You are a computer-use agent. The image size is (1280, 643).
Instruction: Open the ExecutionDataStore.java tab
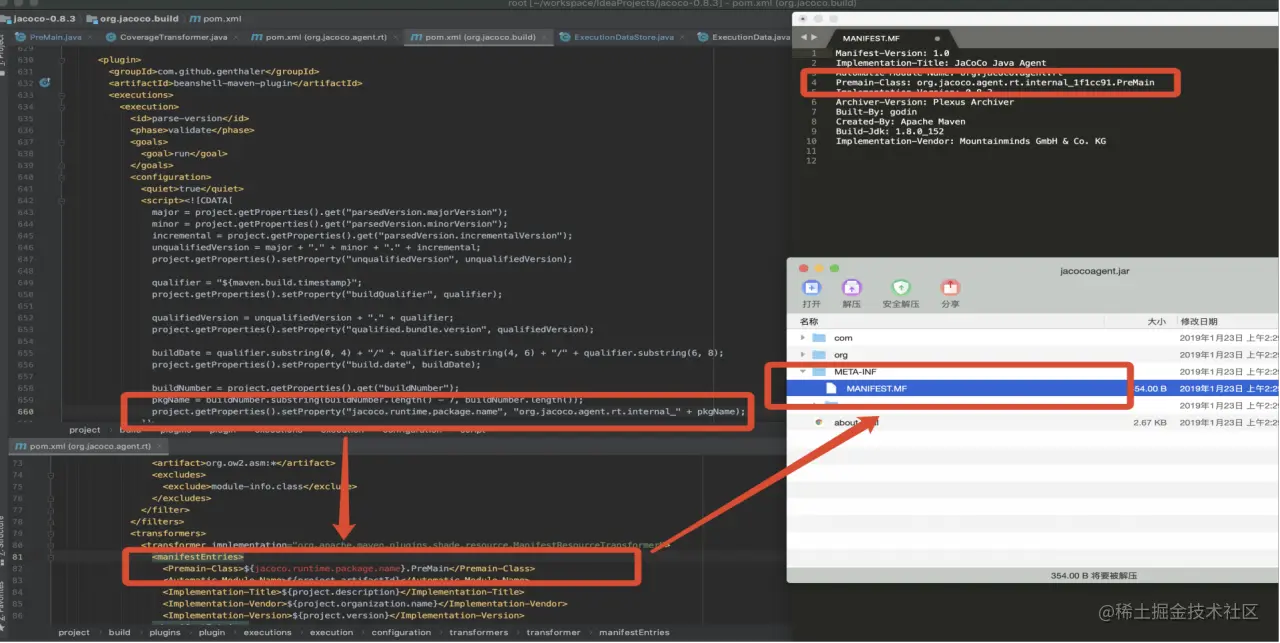point(623,37)
